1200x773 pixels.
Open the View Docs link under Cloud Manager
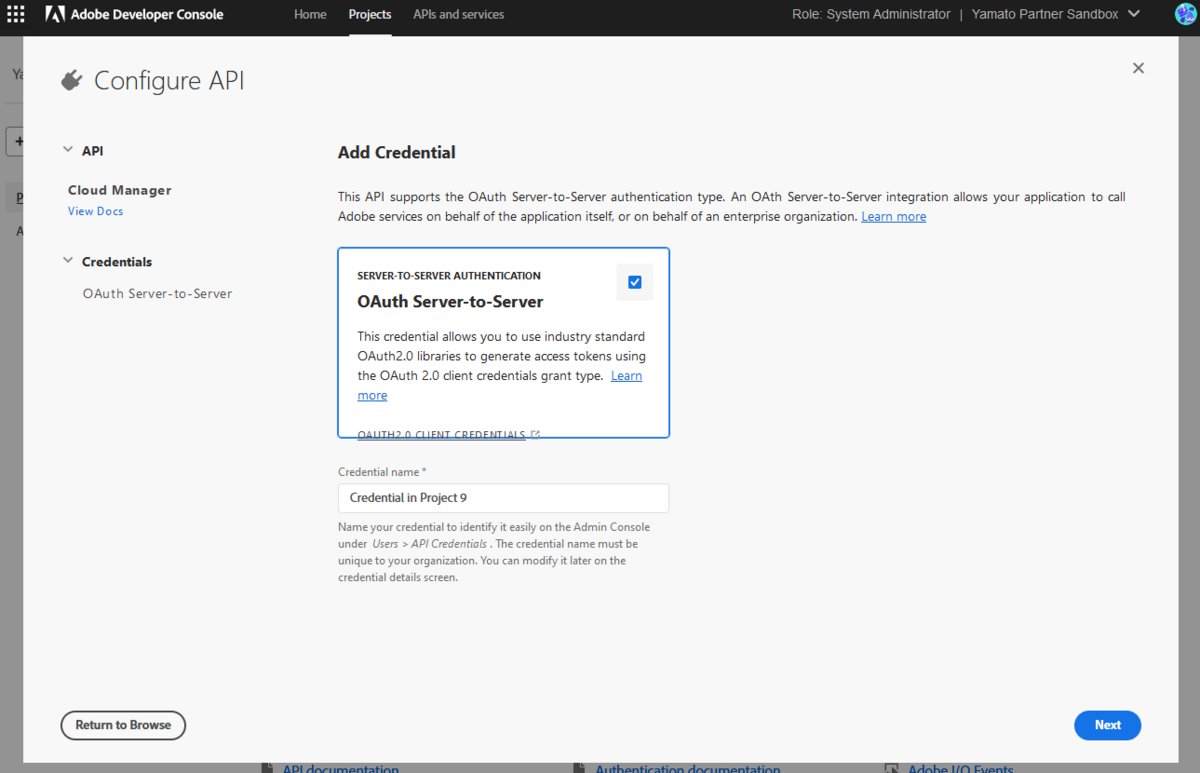95,211
